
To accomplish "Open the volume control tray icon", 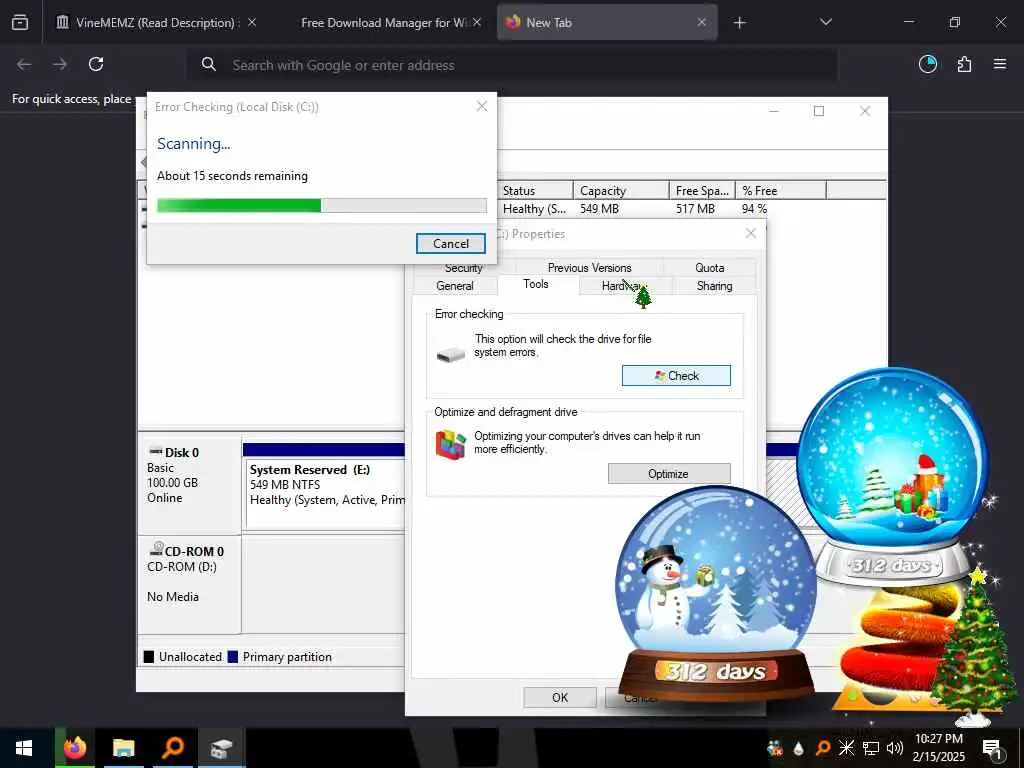I will point(895,748).
